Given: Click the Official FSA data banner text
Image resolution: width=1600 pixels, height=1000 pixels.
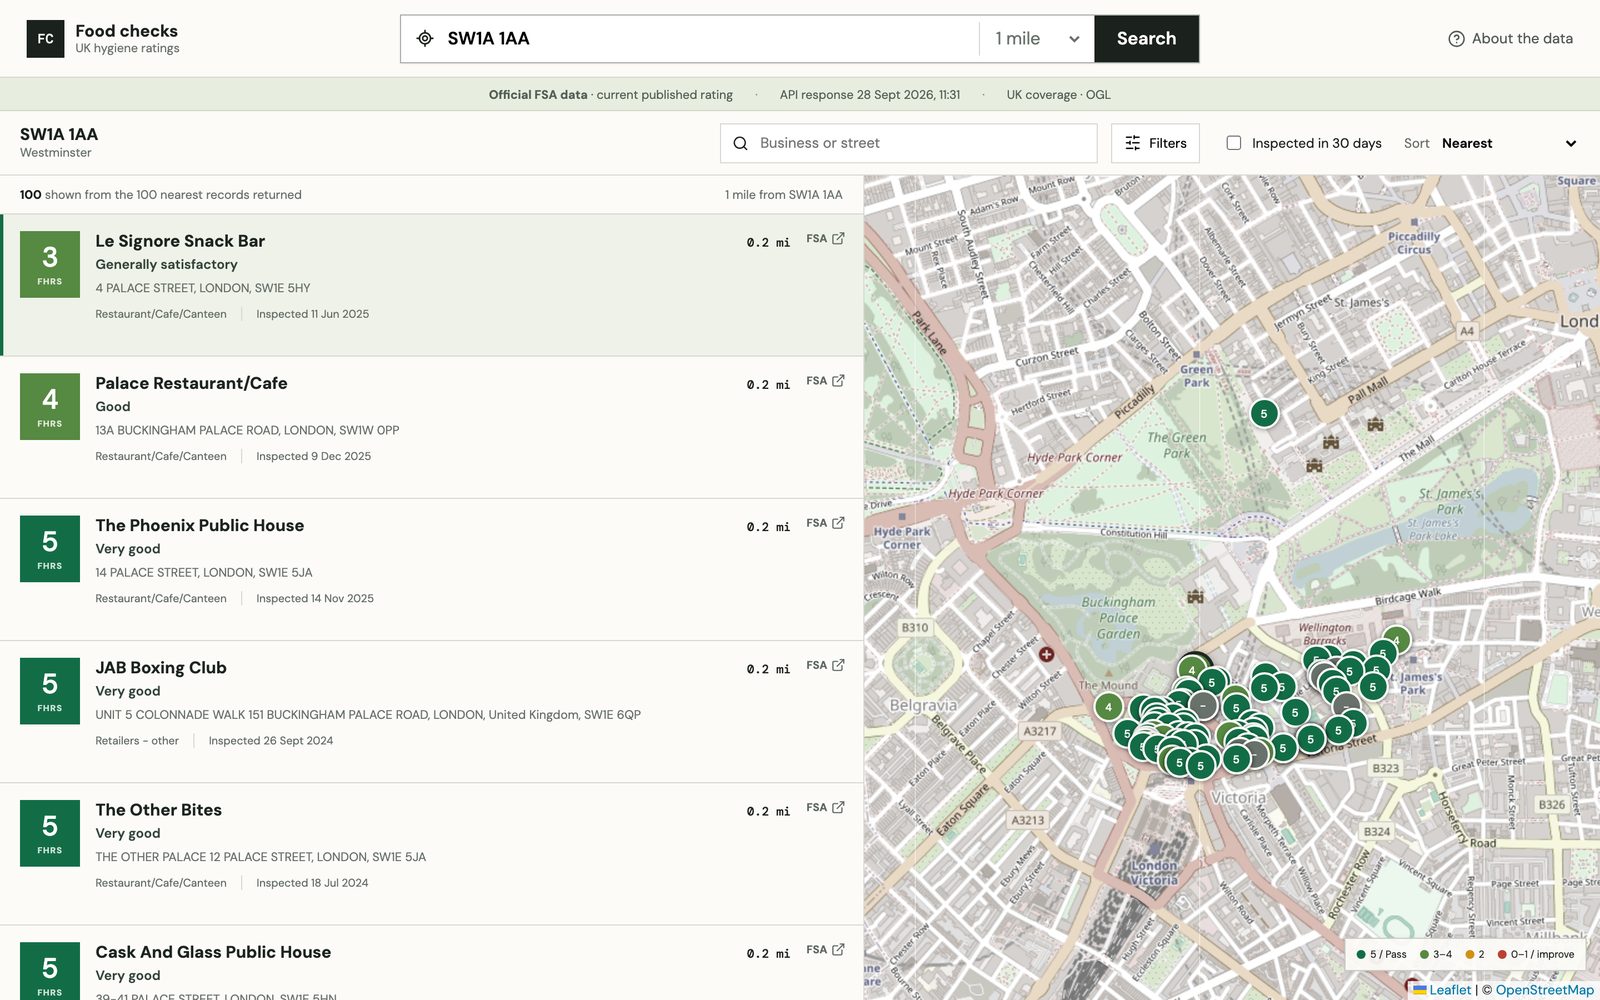Looking at the screenshot, I should click(x=538, y=95).
